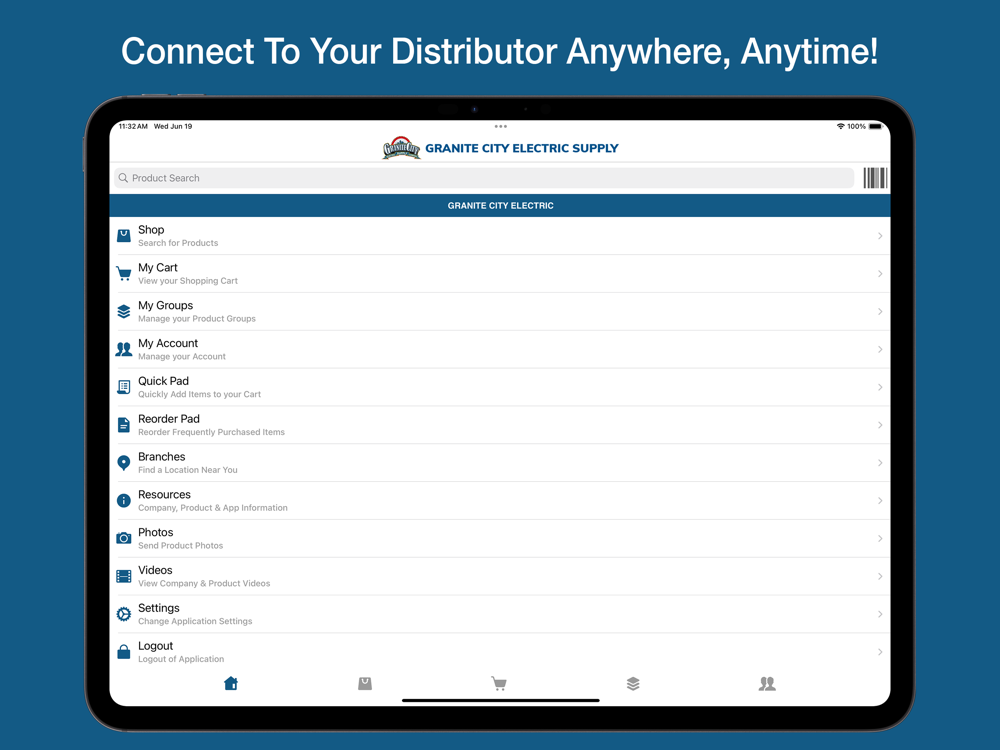The height and width of the screenshot is (750, 1000).
Task: Open the Settings row chevron
Action: [x=879, y=614]
